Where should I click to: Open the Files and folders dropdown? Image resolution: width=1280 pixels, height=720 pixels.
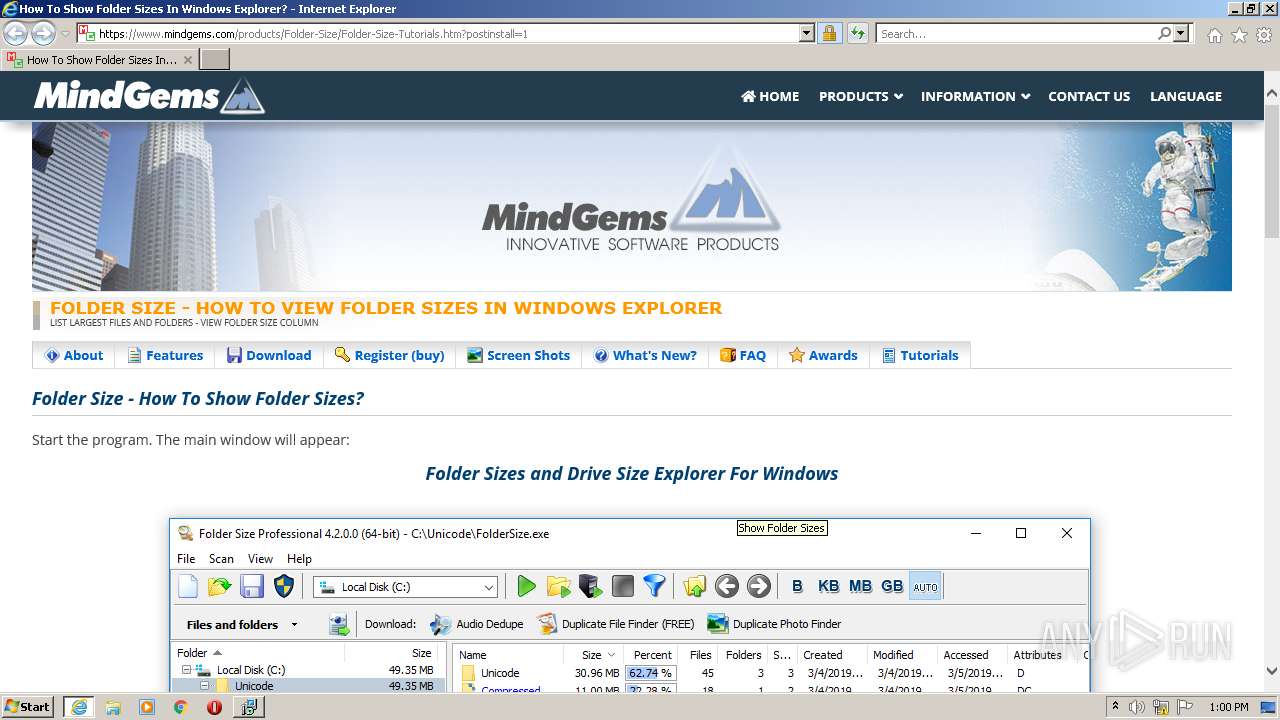(242, 624)
